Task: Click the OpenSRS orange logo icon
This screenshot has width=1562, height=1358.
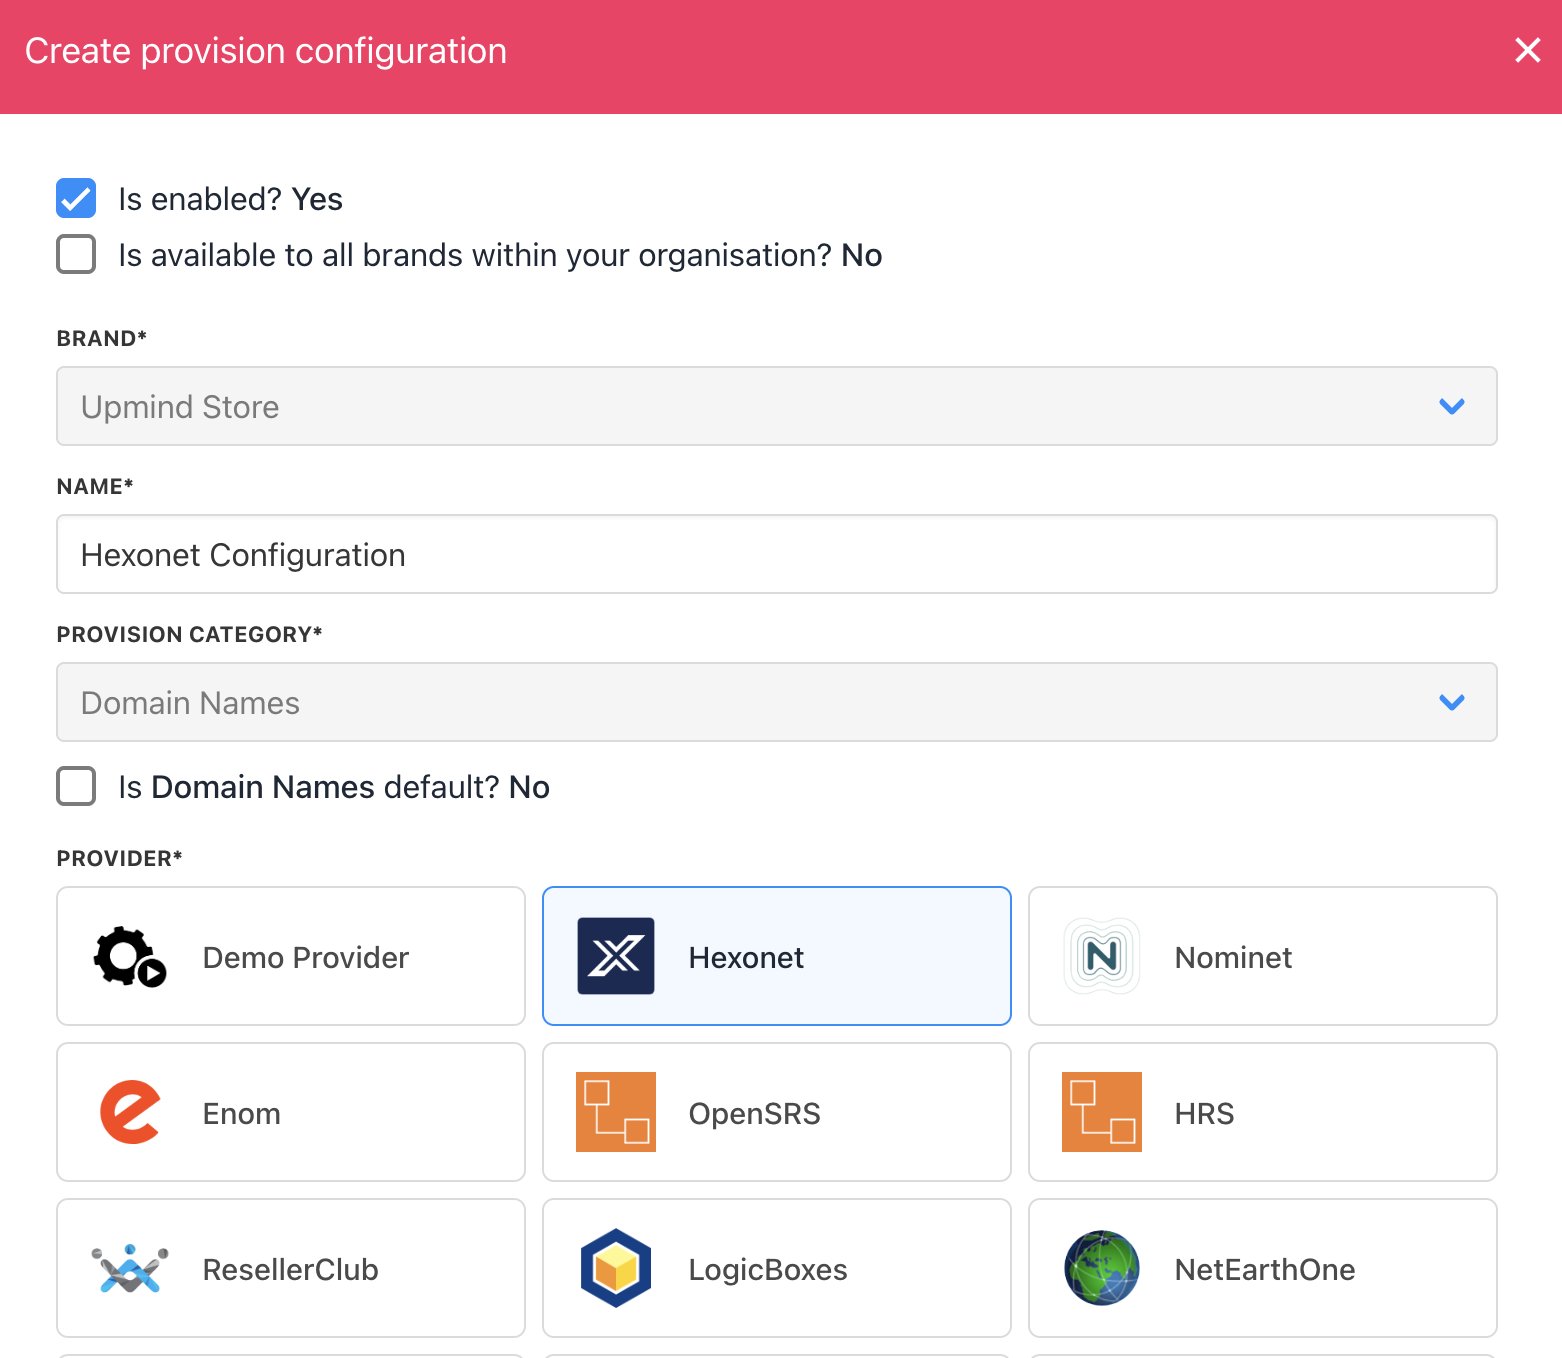Action: [x=616, y=1112]
